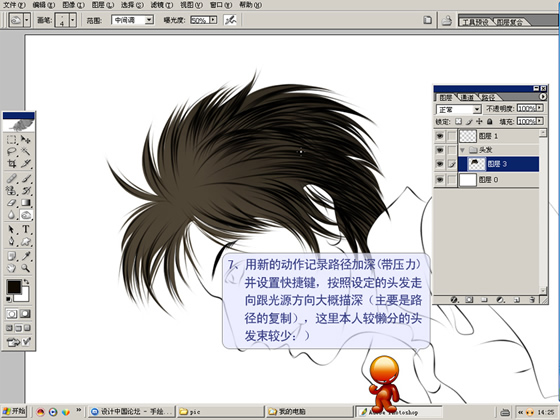Open Layers panel flyout menu arrow
The image size is (560, 420).
point(543,97)
